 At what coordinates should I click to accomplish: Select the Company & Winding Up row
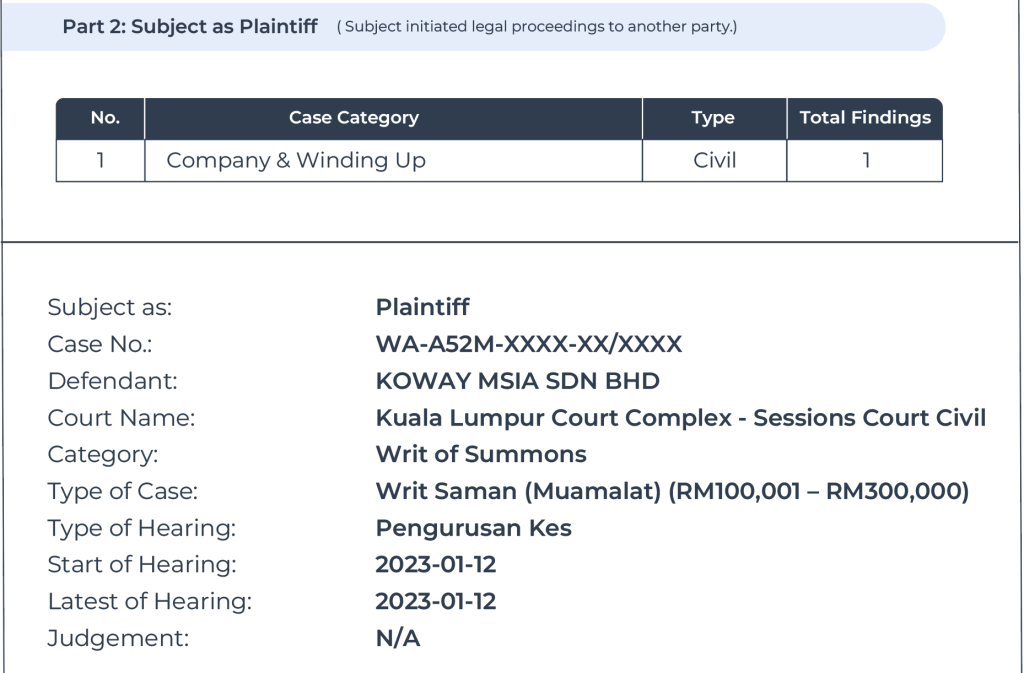click(x=296, y=160)
